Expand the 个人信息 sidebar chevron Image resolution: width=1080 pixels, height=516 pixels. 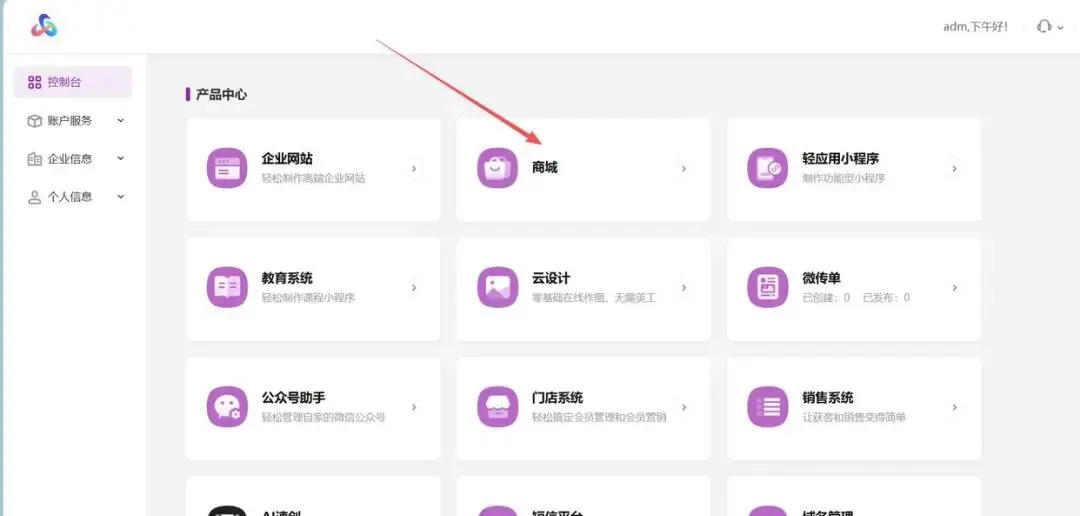121,197
